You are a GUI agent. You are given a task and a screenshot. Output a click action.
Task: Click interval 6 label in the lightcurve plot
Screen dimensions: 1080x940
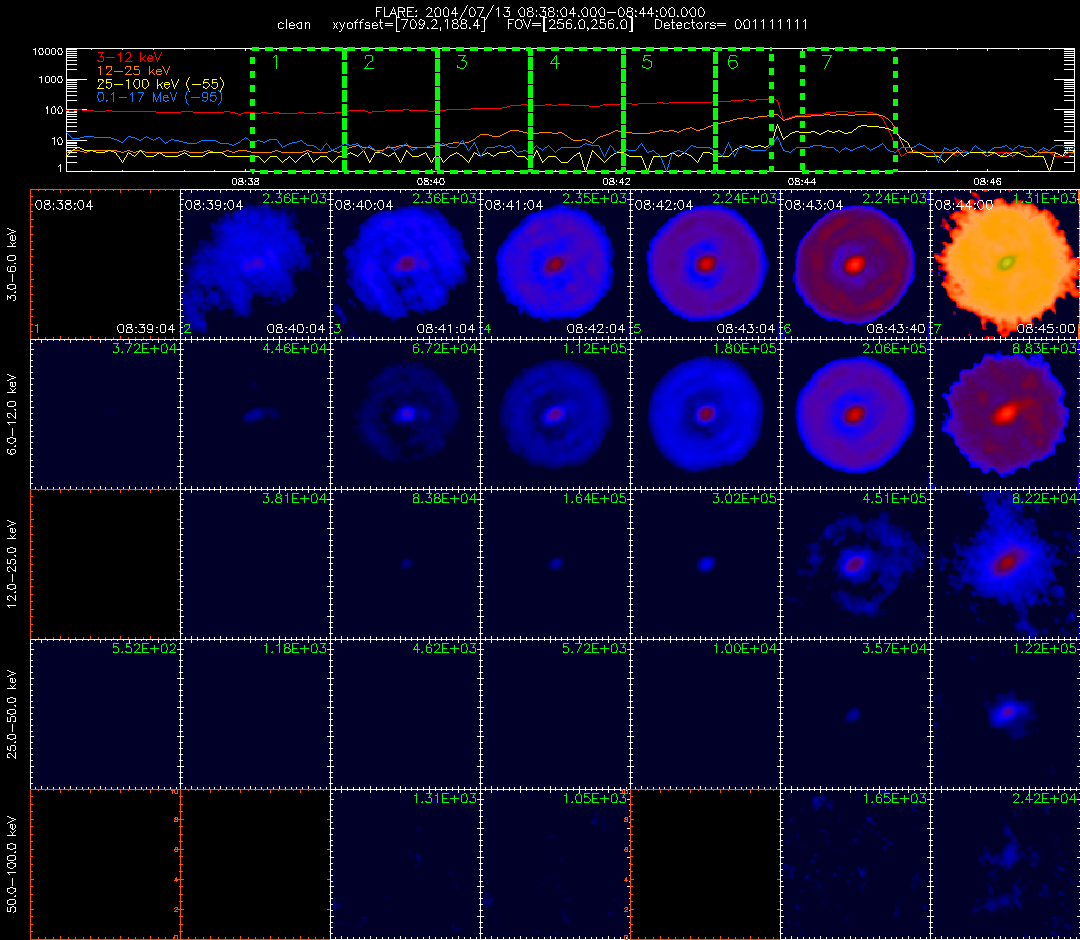[x=733, y=63]
